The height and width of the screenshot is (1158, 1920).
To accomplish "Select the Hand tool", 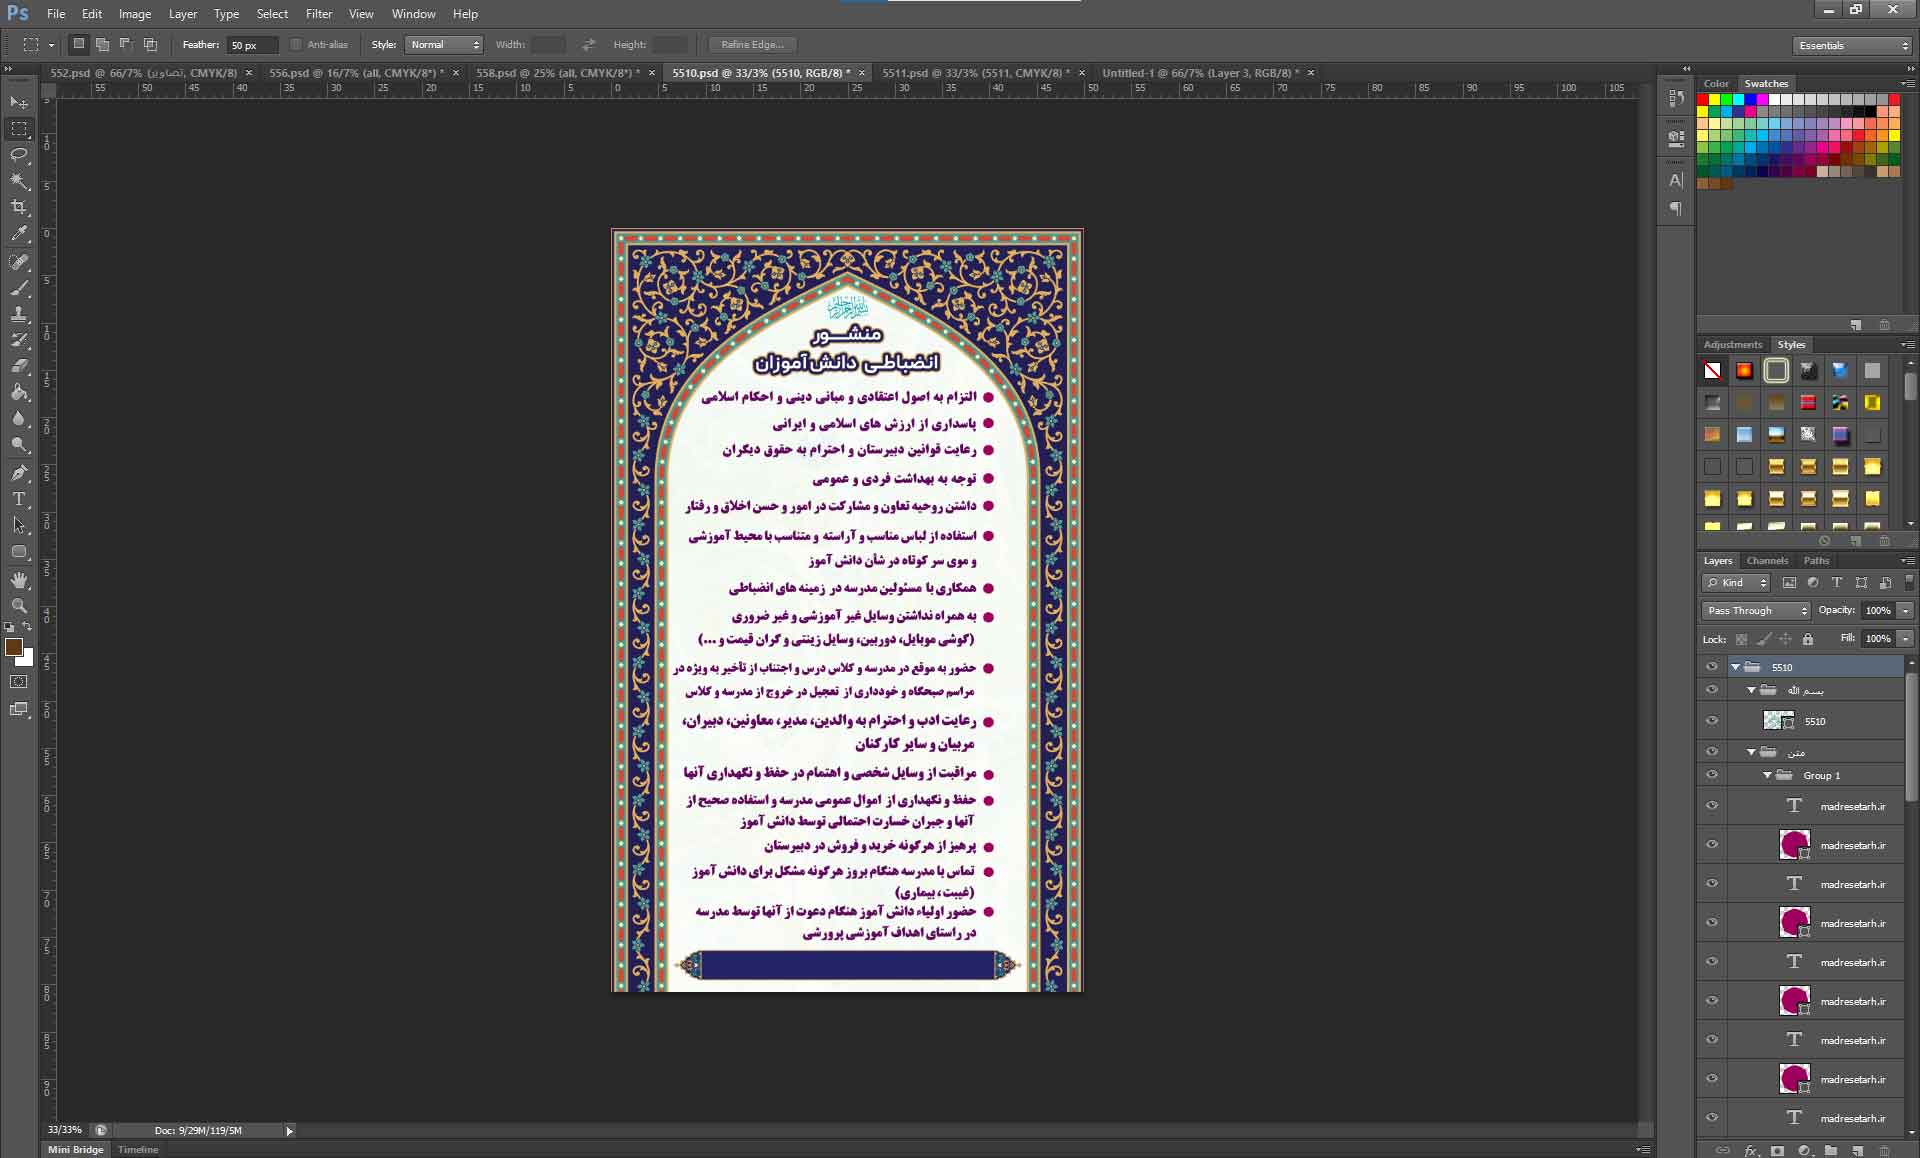I will (19, 580).
